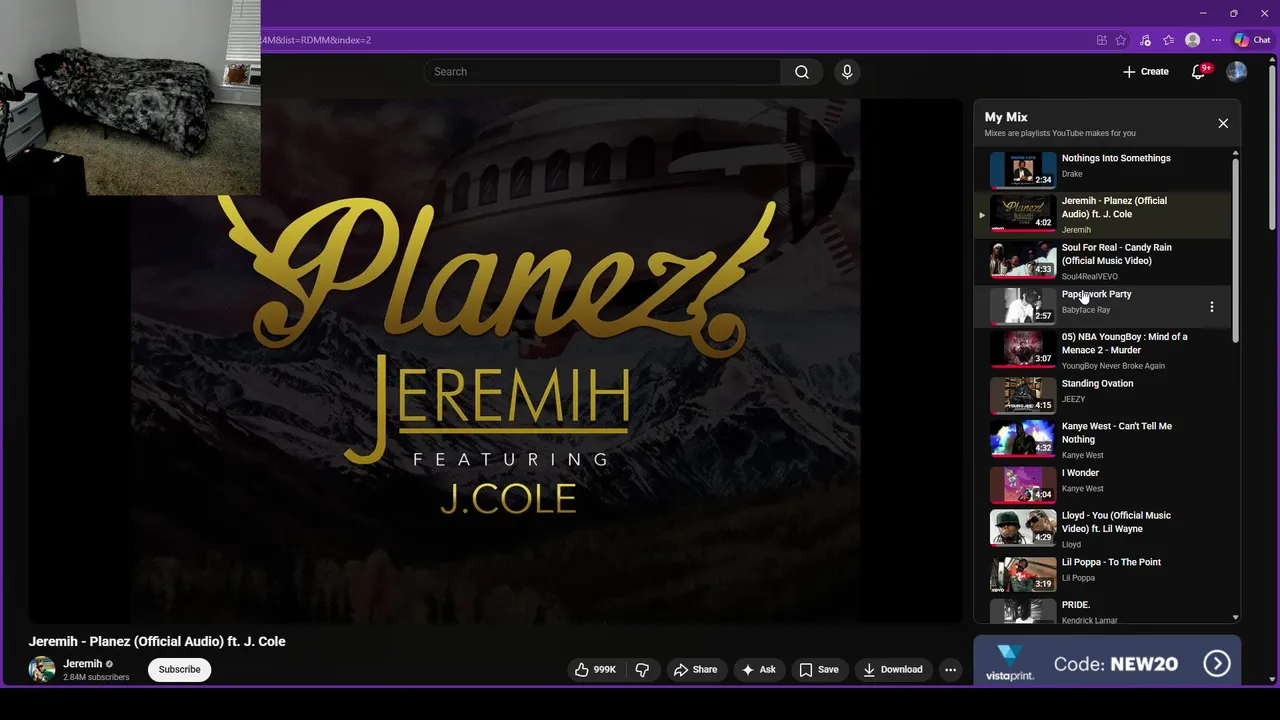
Task: Play NBA YoungBoy Mind of a Menace 2
Action: pos(1104,351)
